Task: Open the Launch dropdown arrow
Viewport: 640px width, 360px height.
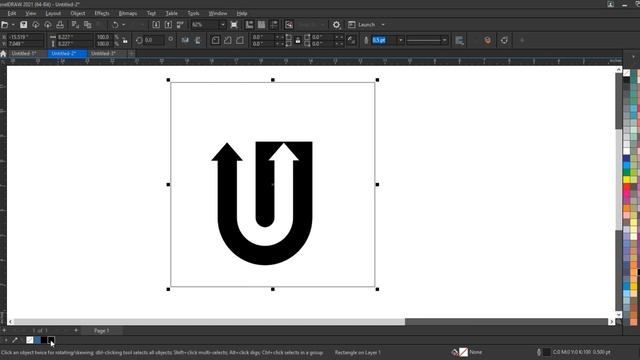Action: coord(383,25)
